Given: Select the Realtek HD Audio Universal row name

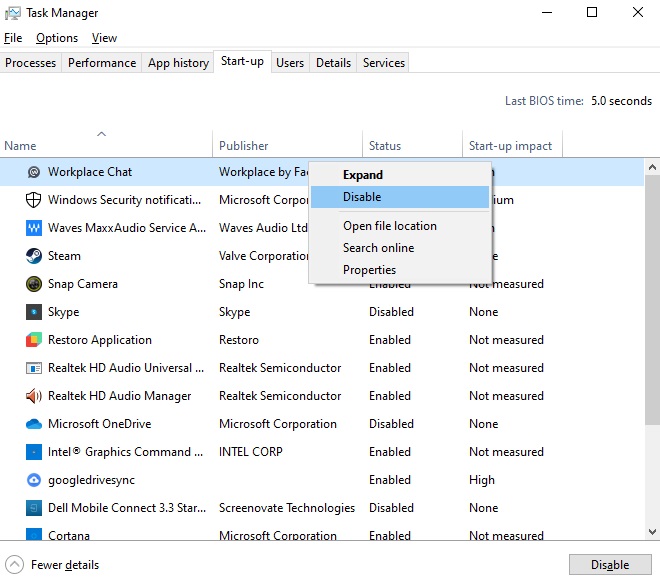Looking at the screenshot, I should (x=126, y=368).
